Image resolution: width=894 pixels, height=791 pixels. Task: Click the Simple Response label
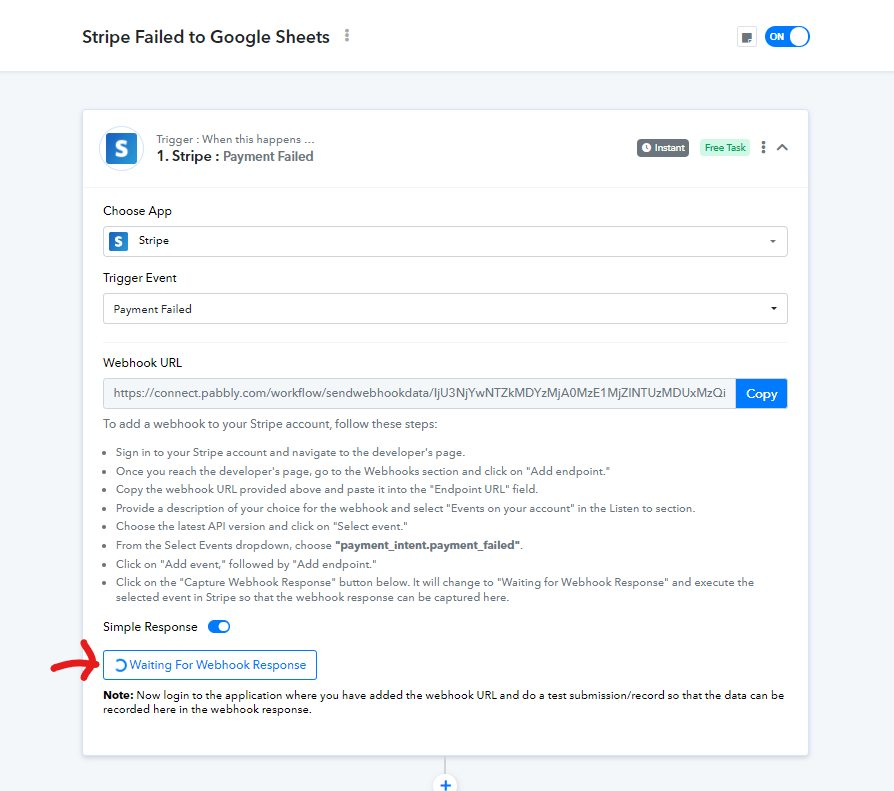pyautogui.click(x=151, y=627)
